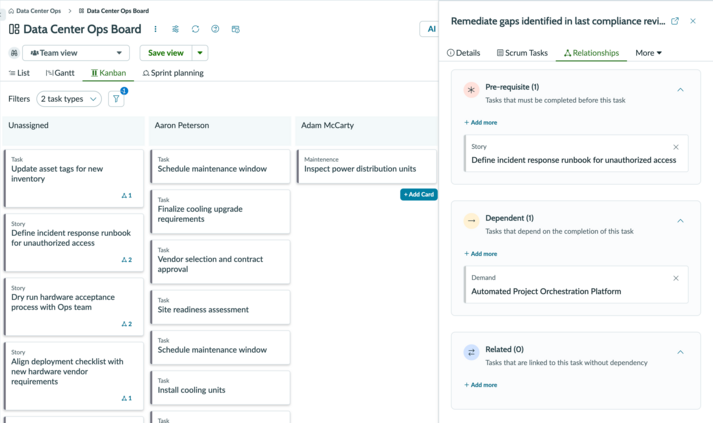
Task: Open the Align deployment checklist story card
Action: pos(74,376)
